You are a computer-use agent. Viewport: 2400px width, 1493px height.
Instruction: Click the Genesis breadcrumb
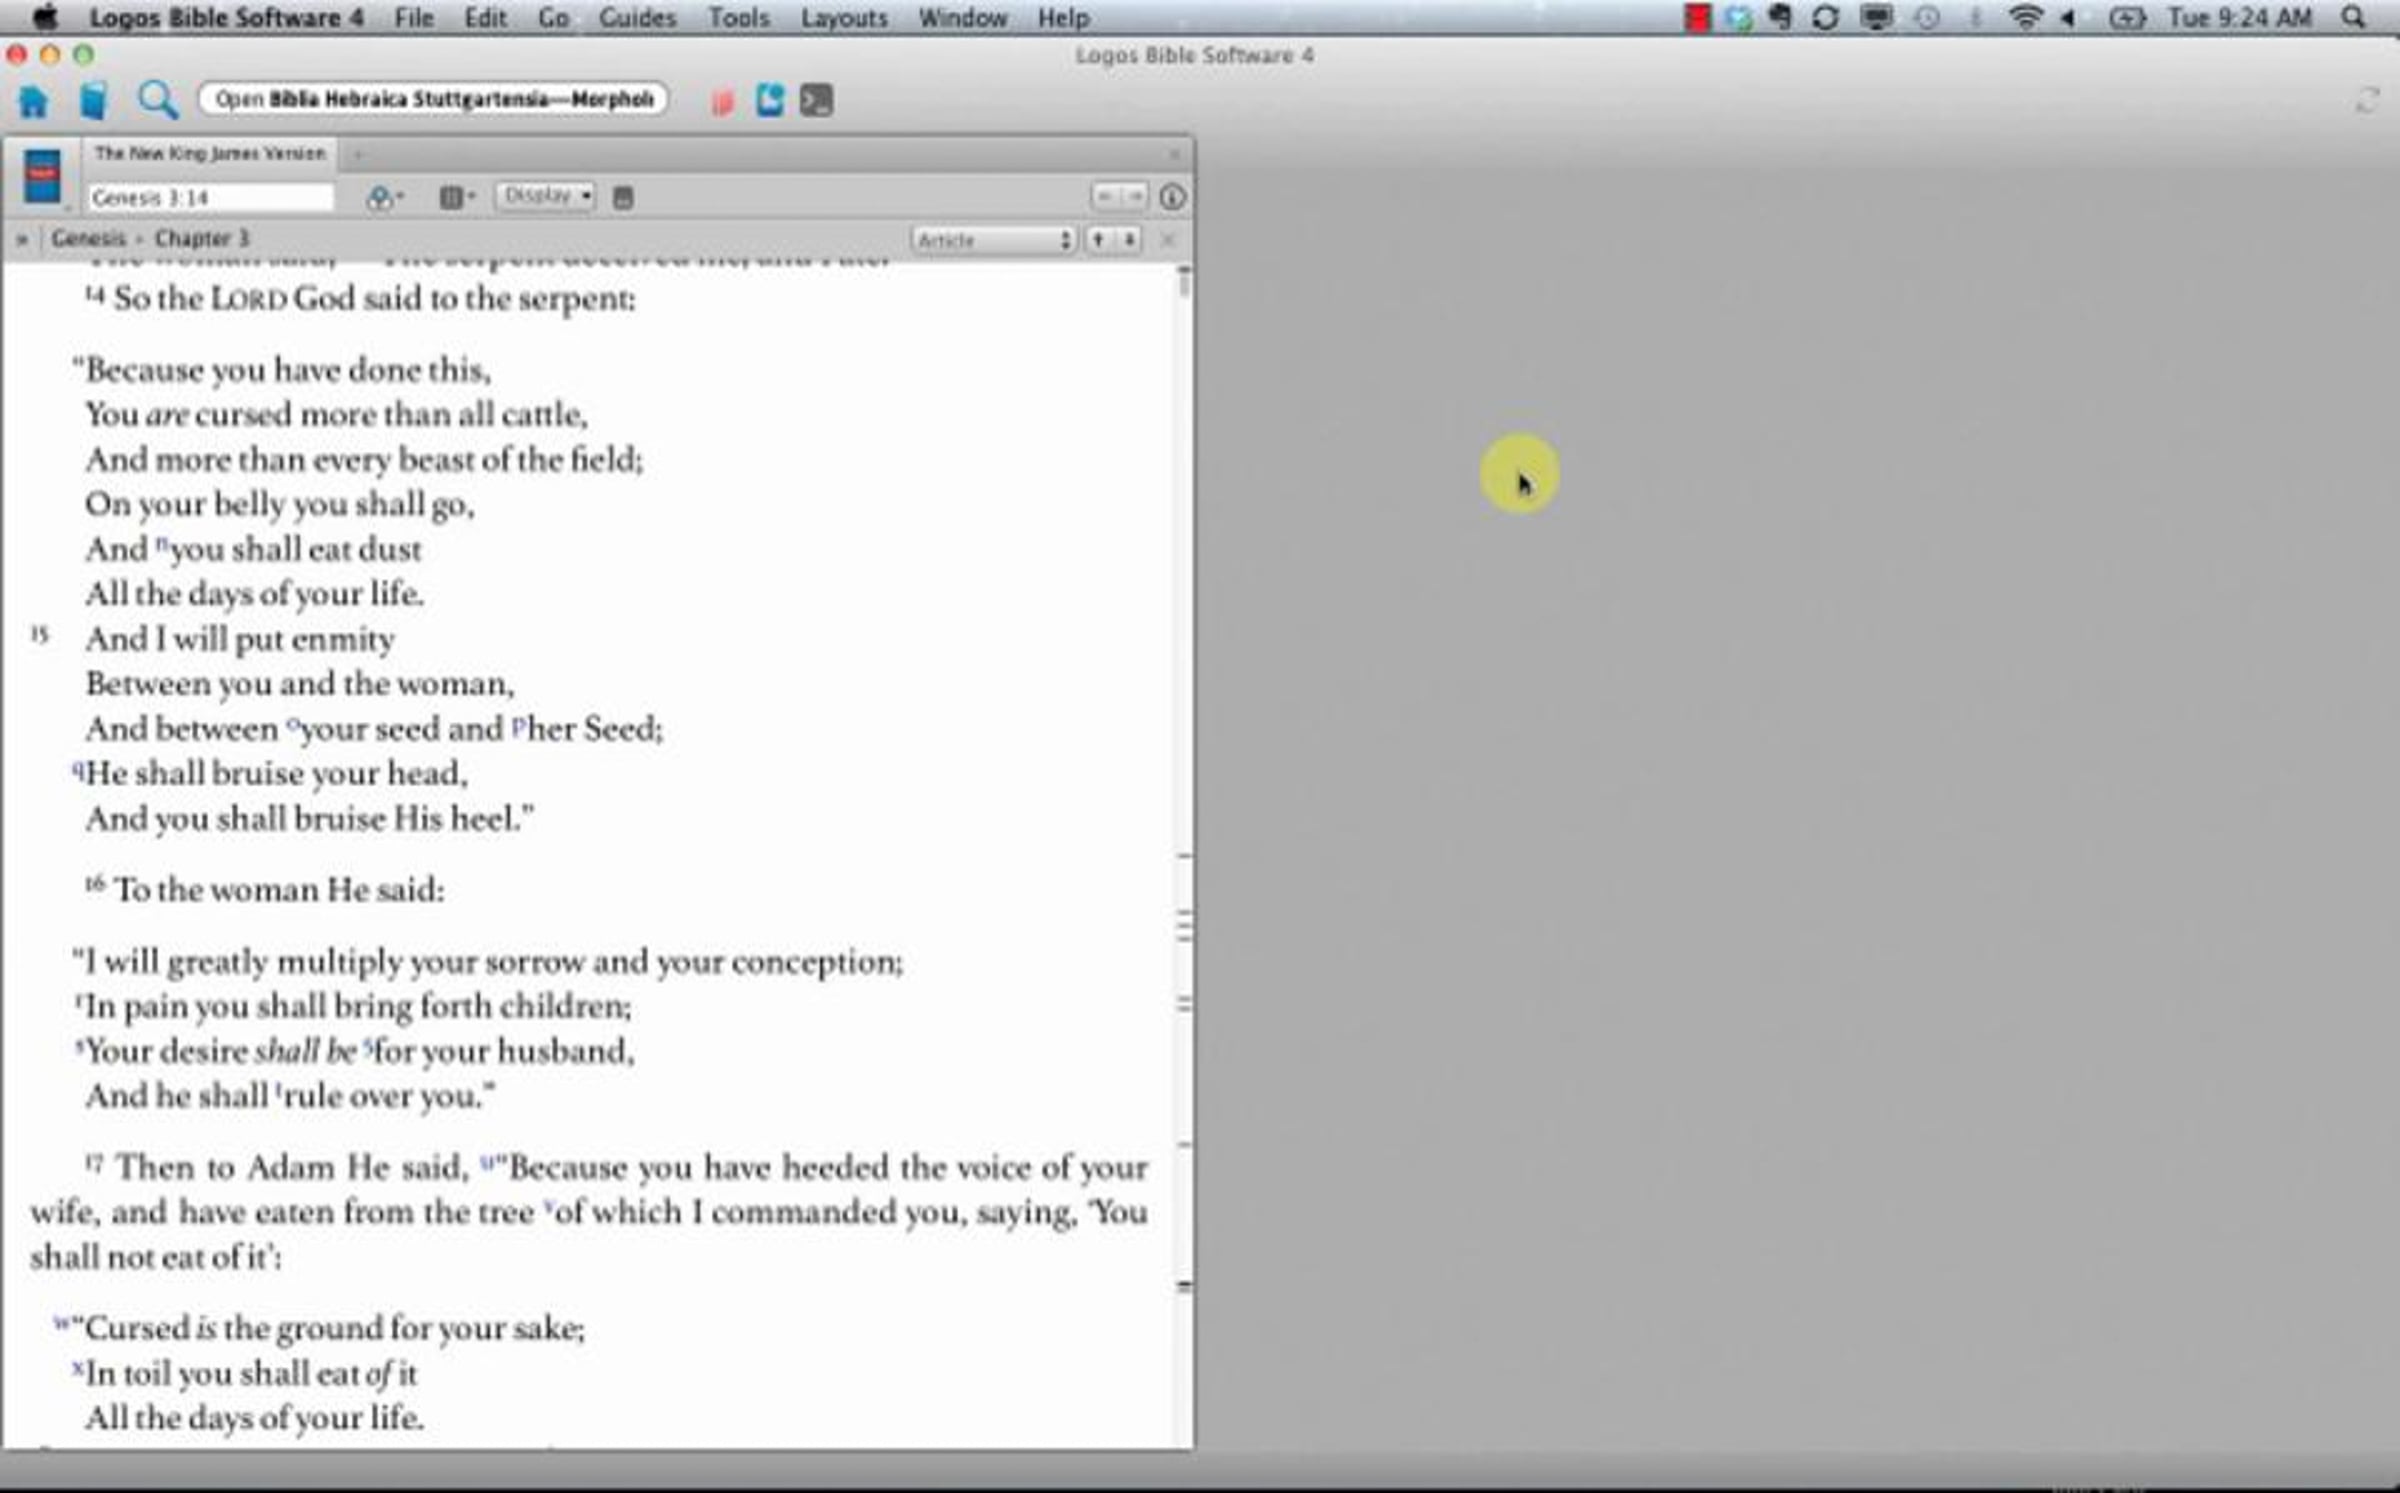(x=88, y=238)
